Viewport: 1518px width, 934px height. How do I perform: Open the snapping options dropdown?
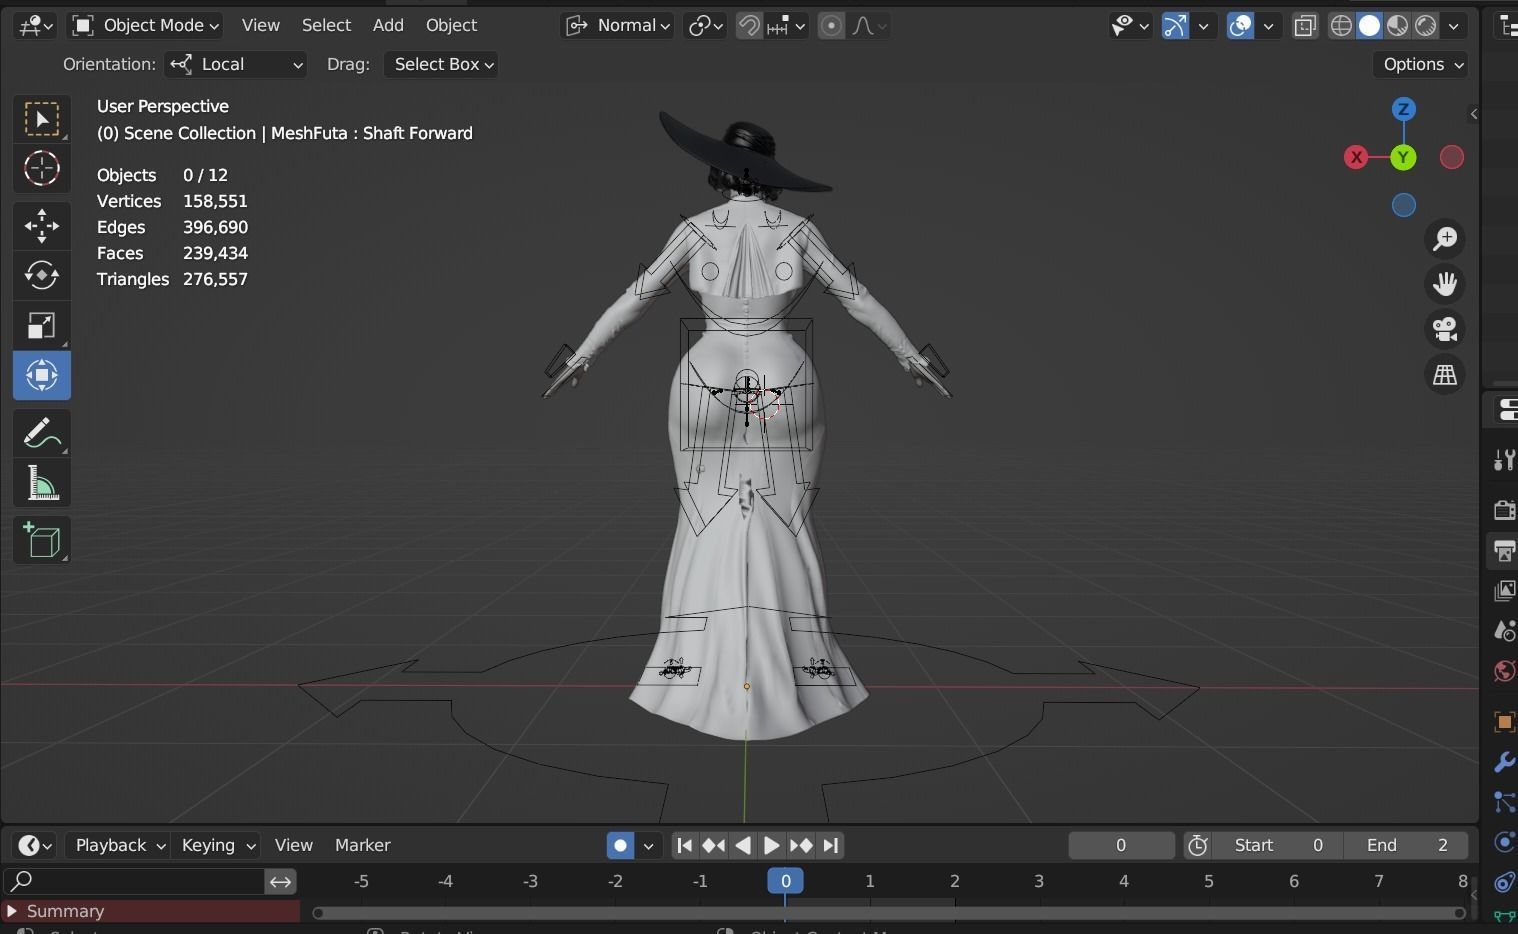pos(787,26)
